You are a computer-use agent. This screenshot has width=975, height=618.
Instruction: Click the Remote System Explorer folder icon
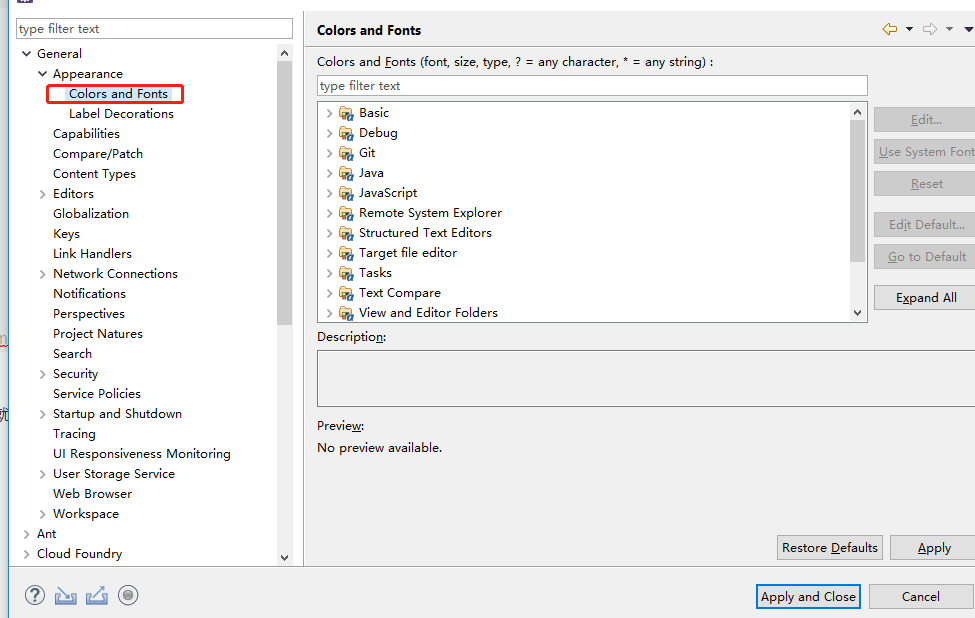(346, 213)
